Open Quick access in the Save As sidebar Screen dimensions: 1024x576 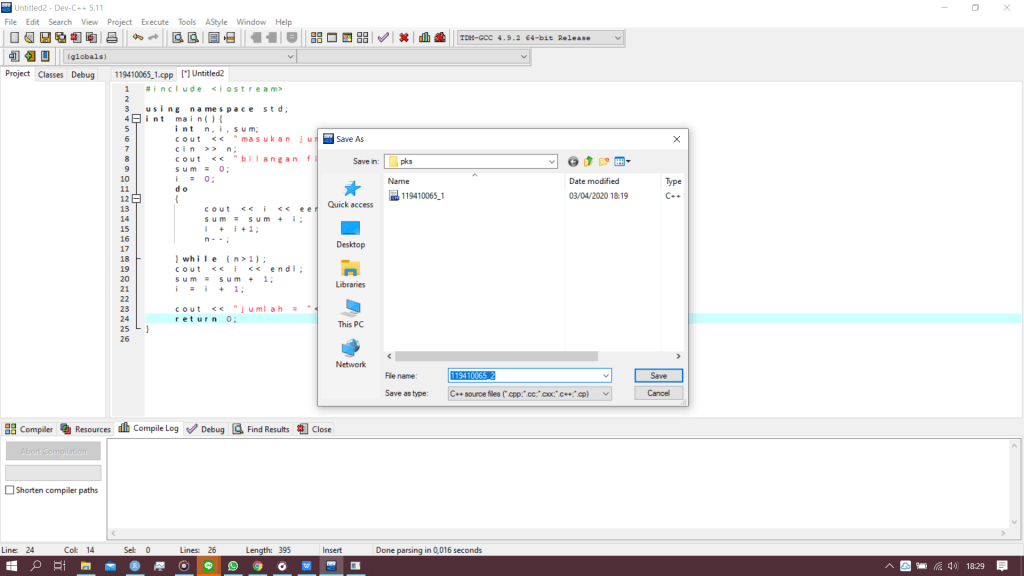coord(350,194)
